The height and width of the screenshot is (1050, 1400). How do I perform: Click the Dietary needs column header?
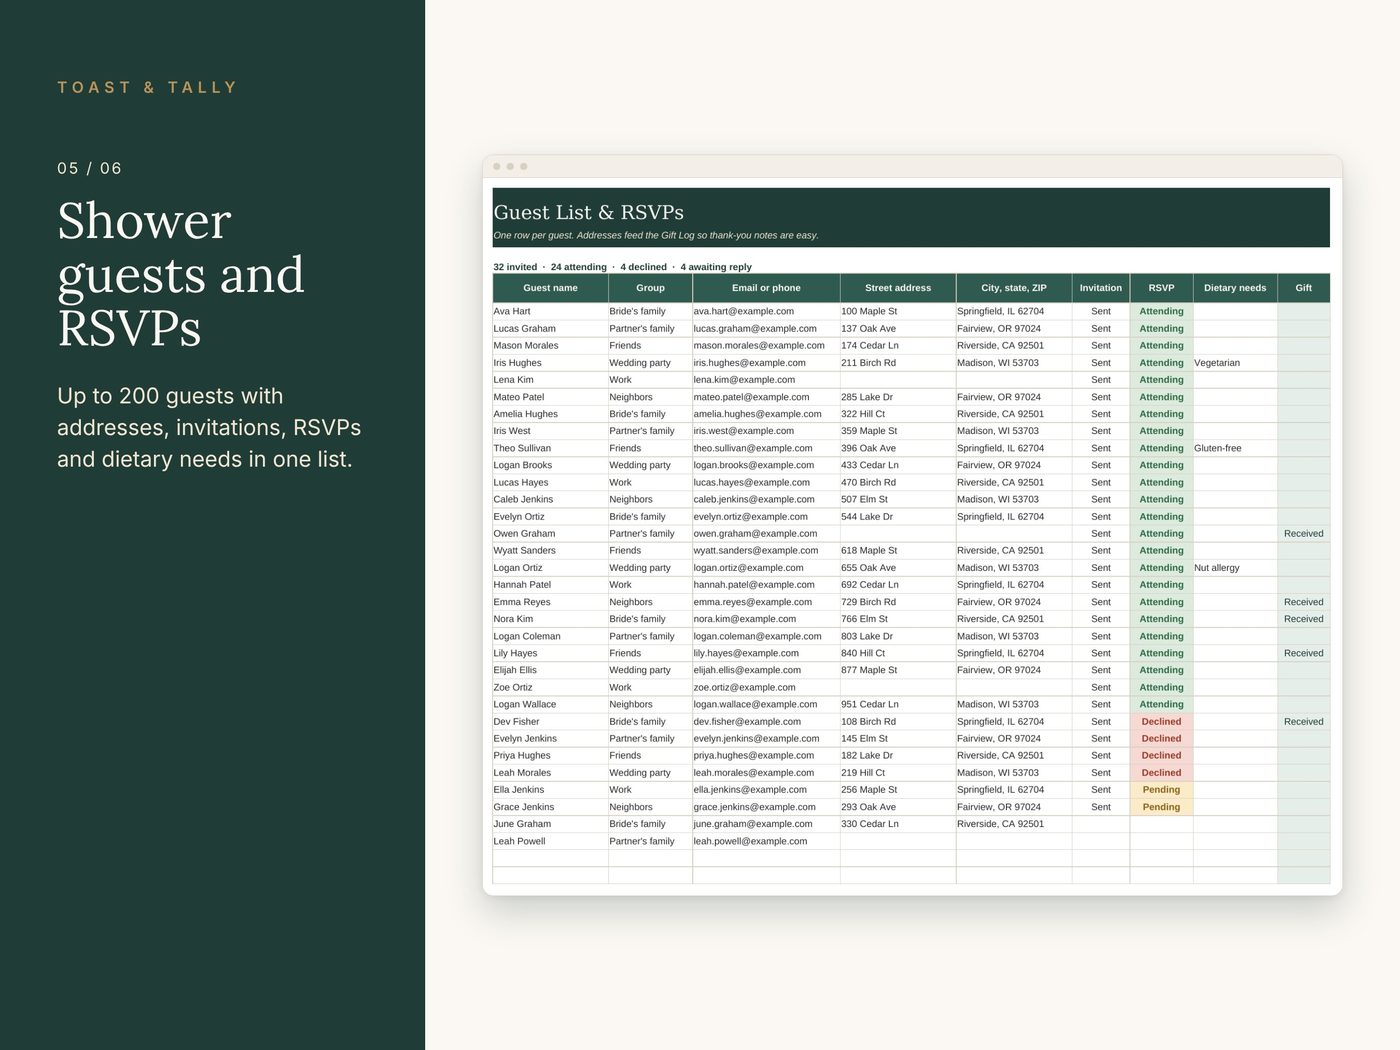(x=1235, y=288)
